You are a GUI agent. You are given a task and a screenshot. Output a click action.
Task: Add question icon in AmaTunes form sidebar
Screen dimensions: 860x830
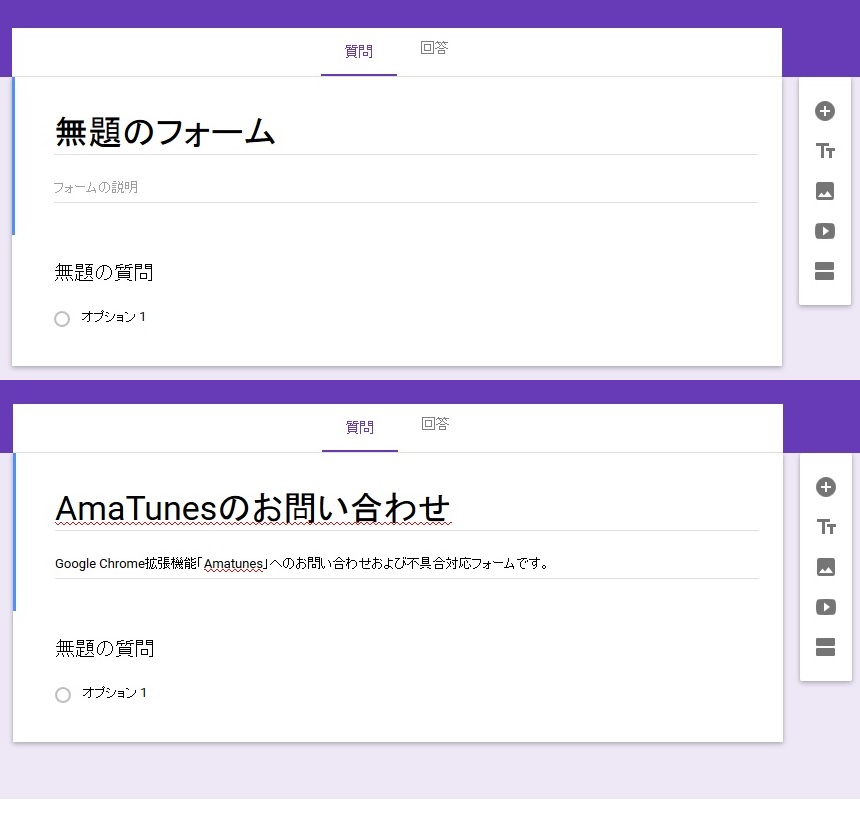pos(825,487)
